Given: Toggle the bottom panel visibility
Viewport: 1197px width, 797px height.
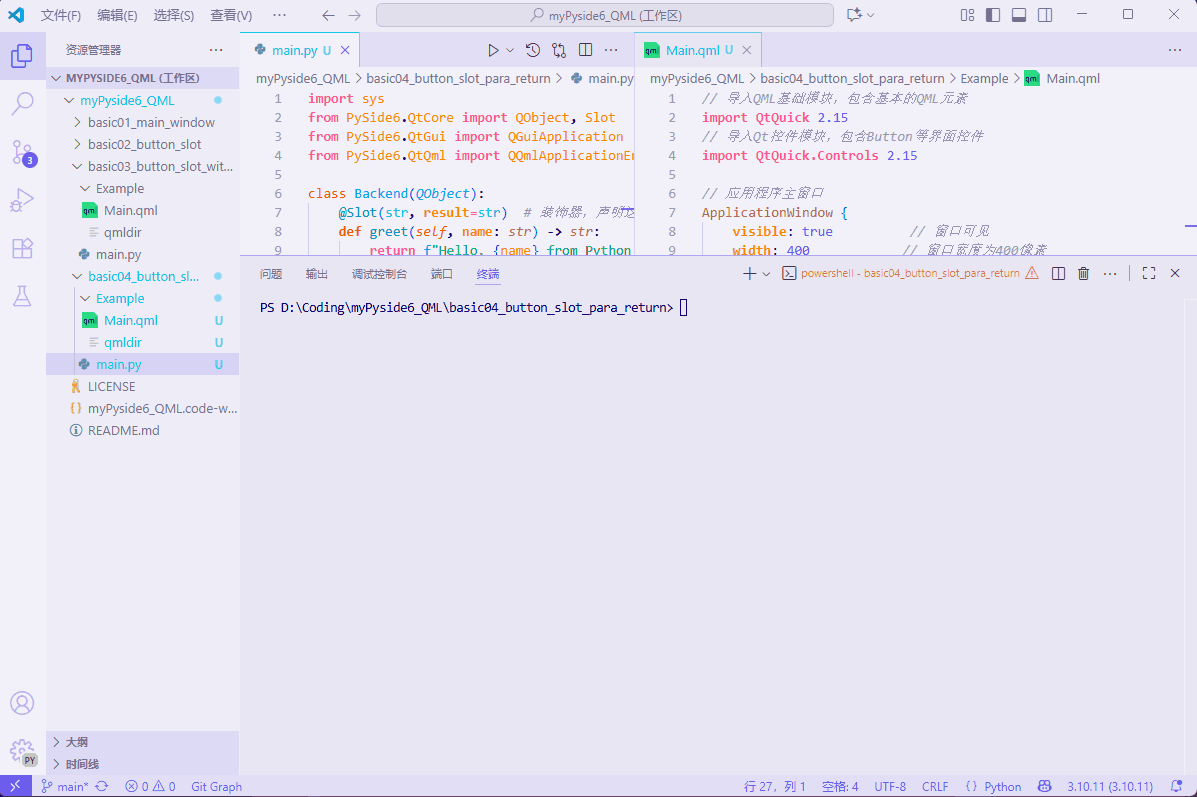Looking at the screenshot, I should tap(1019, 15).
